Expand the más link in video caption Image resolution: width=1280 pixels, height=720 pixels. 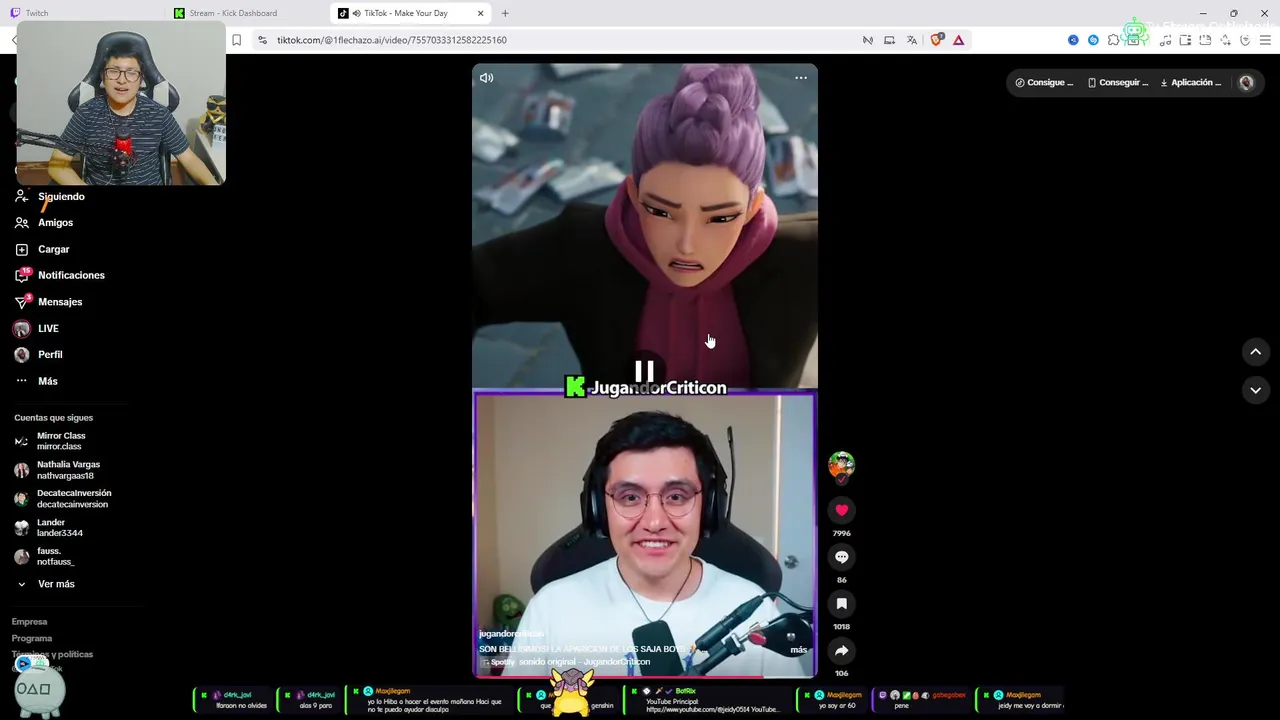798,650
